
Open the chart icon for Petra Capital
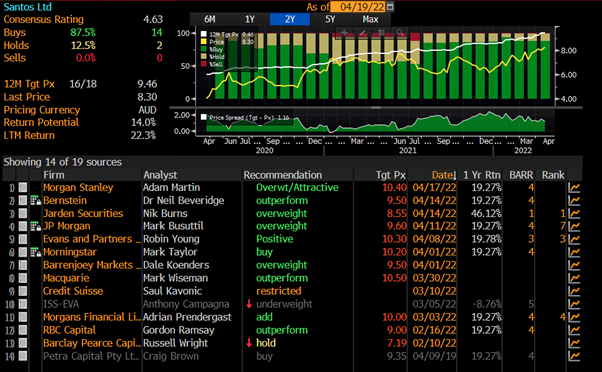point(574,356)
